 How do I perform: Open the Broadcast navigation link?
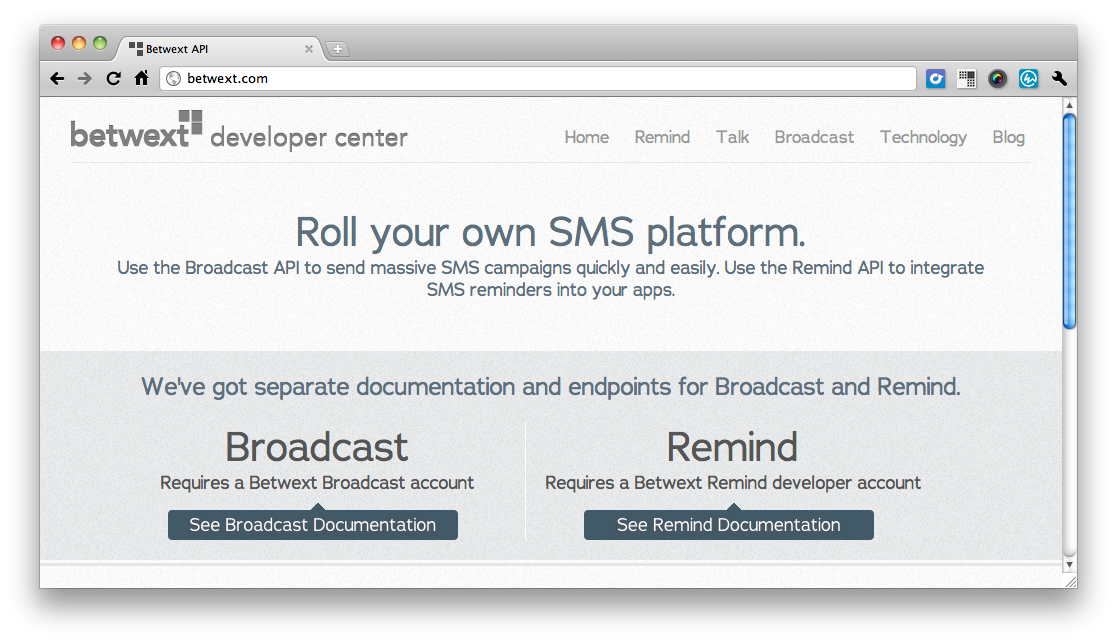(x=814, y=137)
